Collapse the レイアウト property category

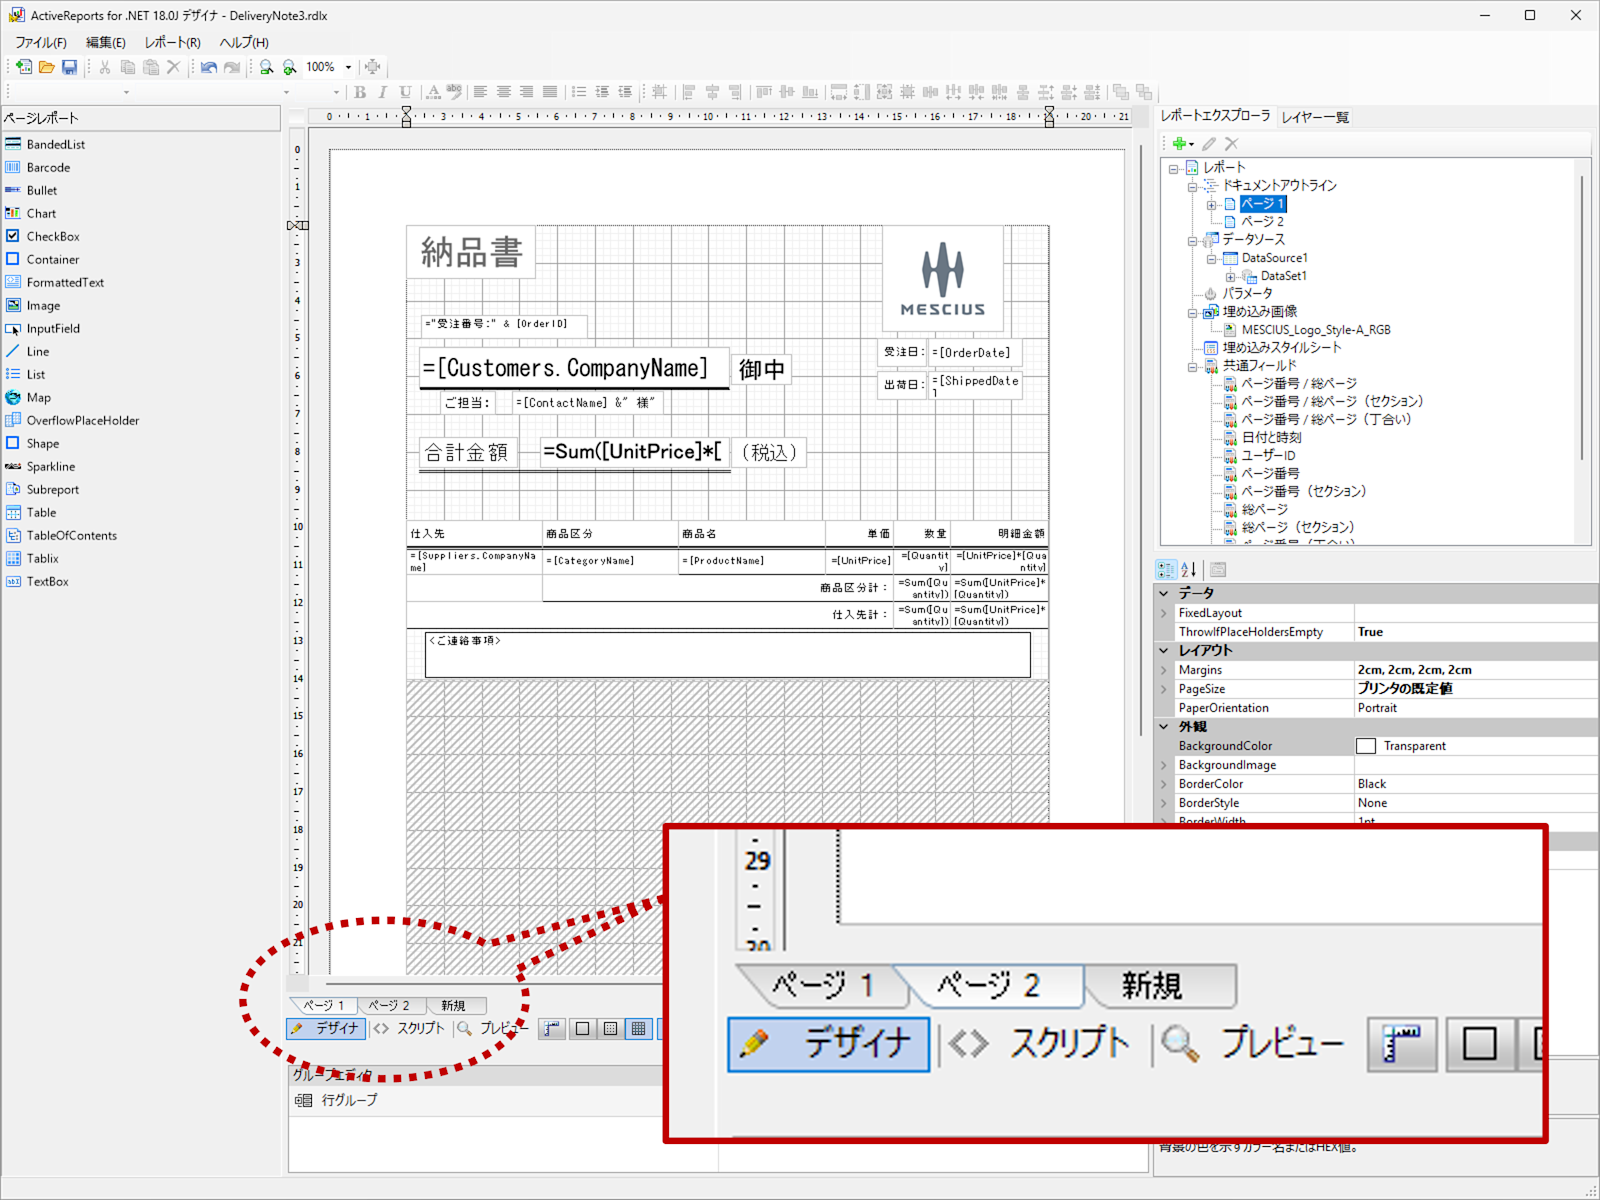tap(1164, 650)
